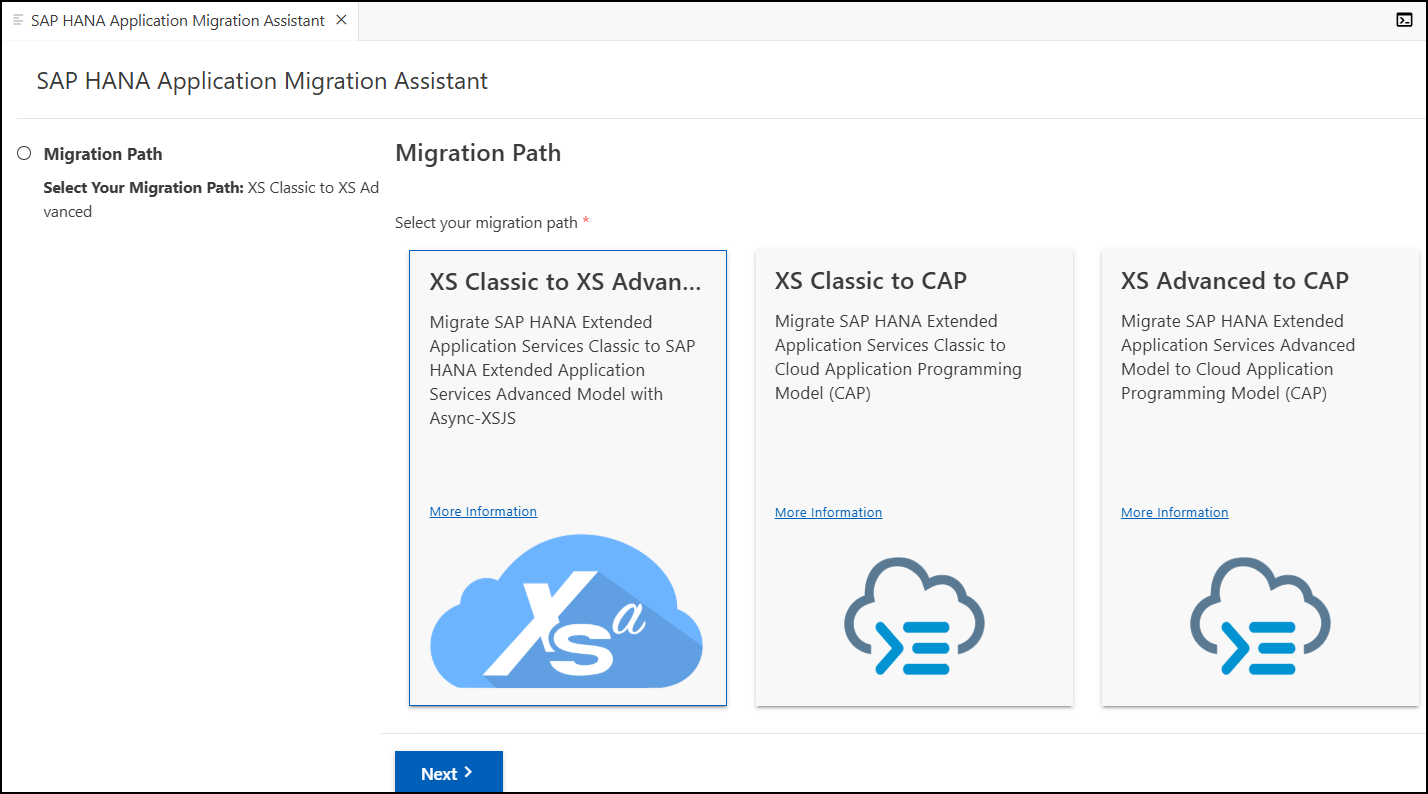Select the XS Classic to CAP card title
Image resolution: width=1428 pixels, height=794 pixels.
(x=871, y=281)
